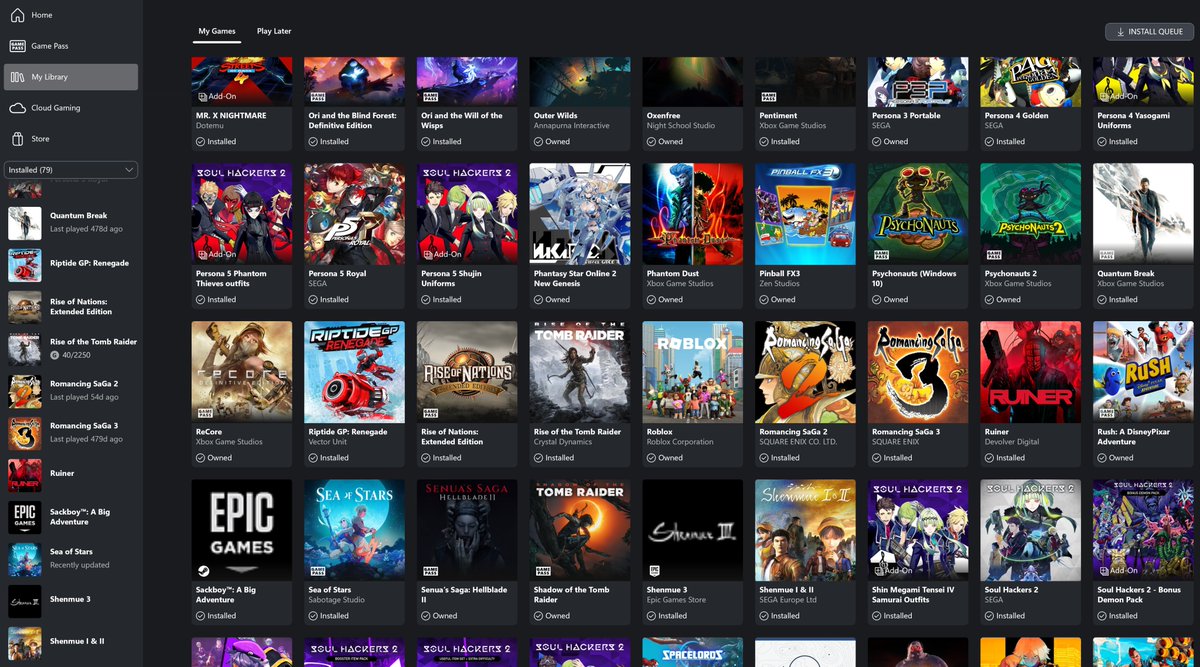Open Senua's Saga: Hellblade II cover
1200x667 pixels.
[x=467, y=530]
